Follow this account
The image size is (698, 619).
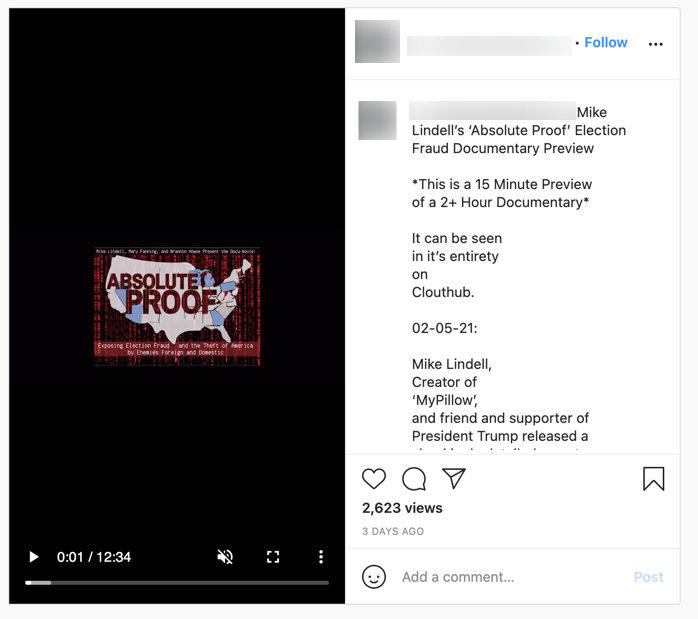(x=606, y=42)
